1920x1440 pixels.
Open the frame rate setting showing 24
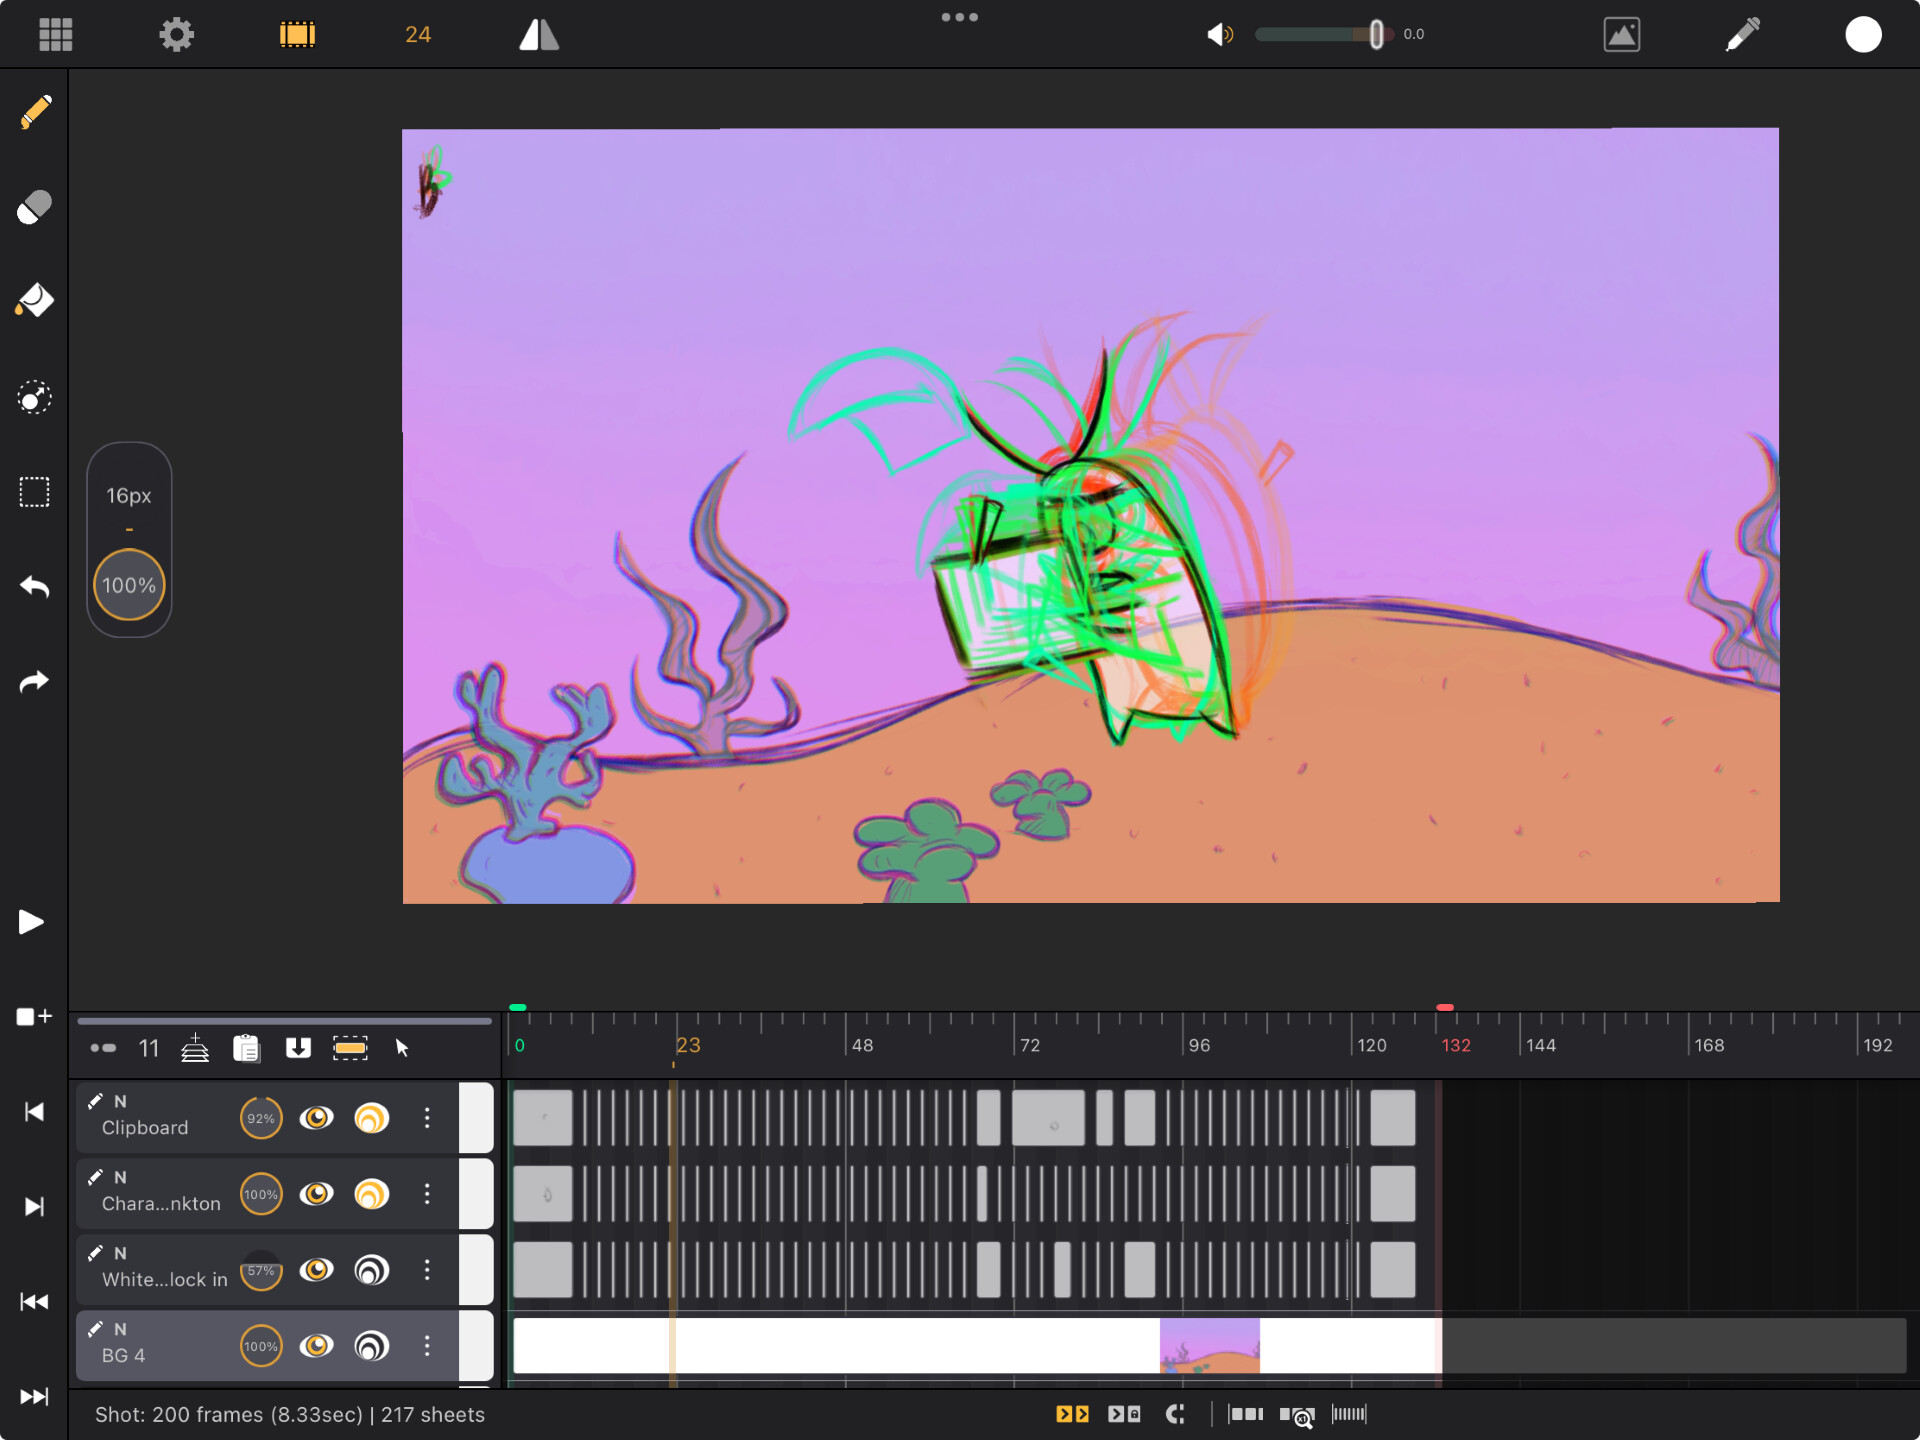[416, 33]
